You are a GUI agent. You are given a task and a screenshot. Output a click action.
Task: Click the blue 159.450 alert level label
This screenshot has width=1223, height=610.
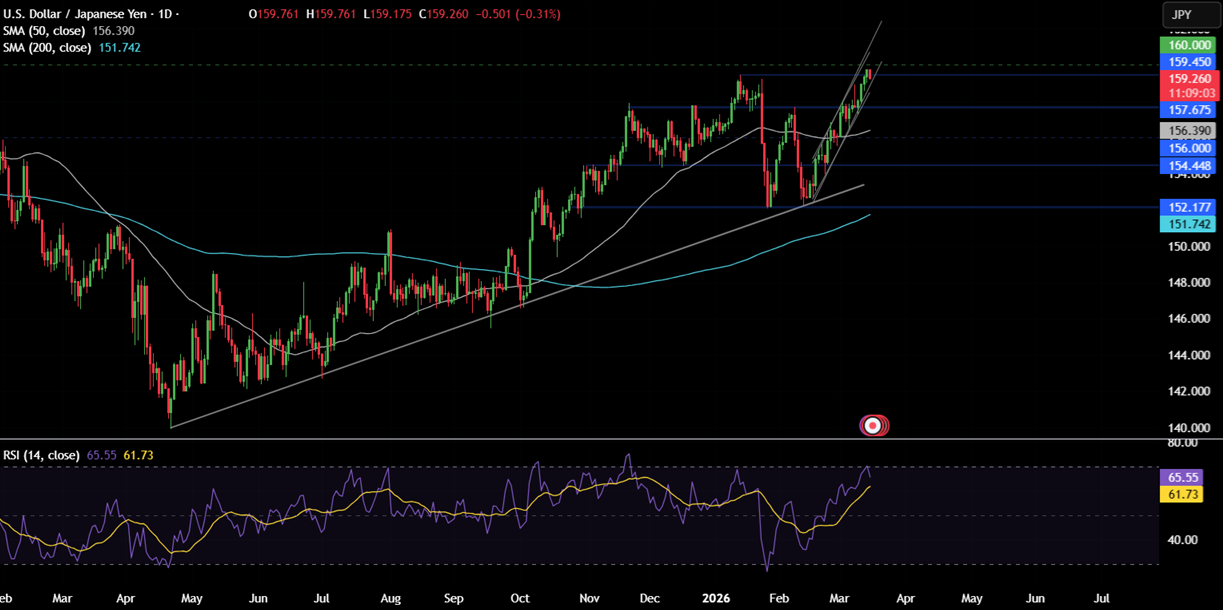tap(1188, 62)
